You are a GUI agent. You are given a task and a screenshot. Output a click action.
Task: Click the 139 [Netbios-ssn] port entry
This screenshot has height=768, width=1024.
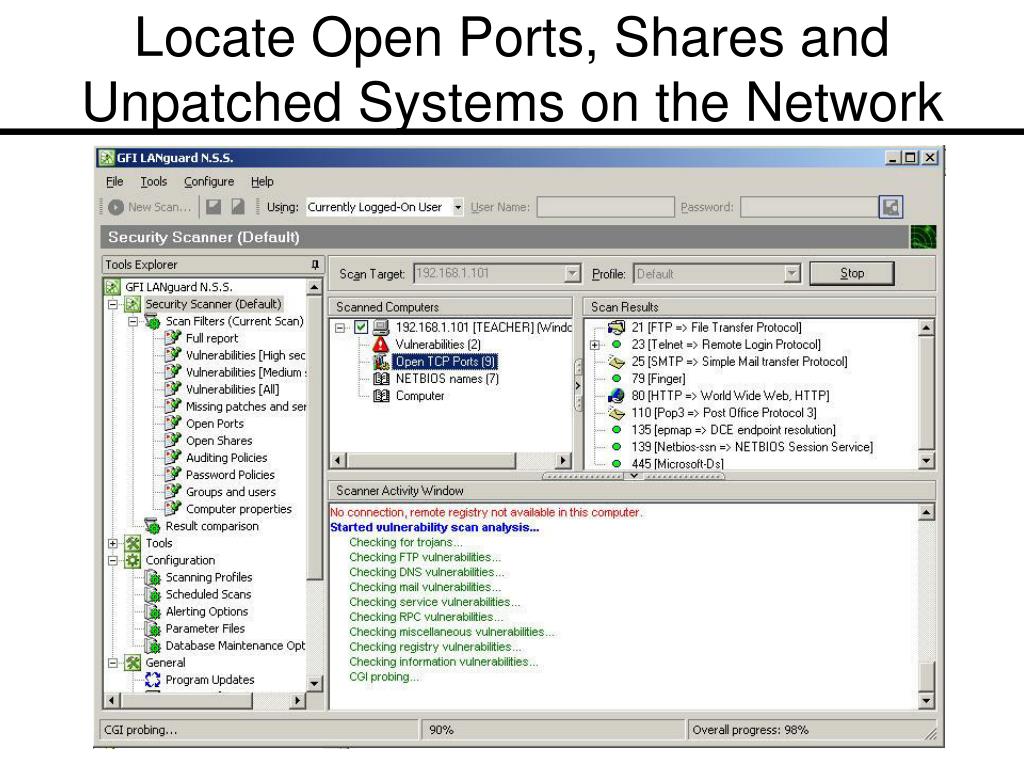tap(752, 447)
